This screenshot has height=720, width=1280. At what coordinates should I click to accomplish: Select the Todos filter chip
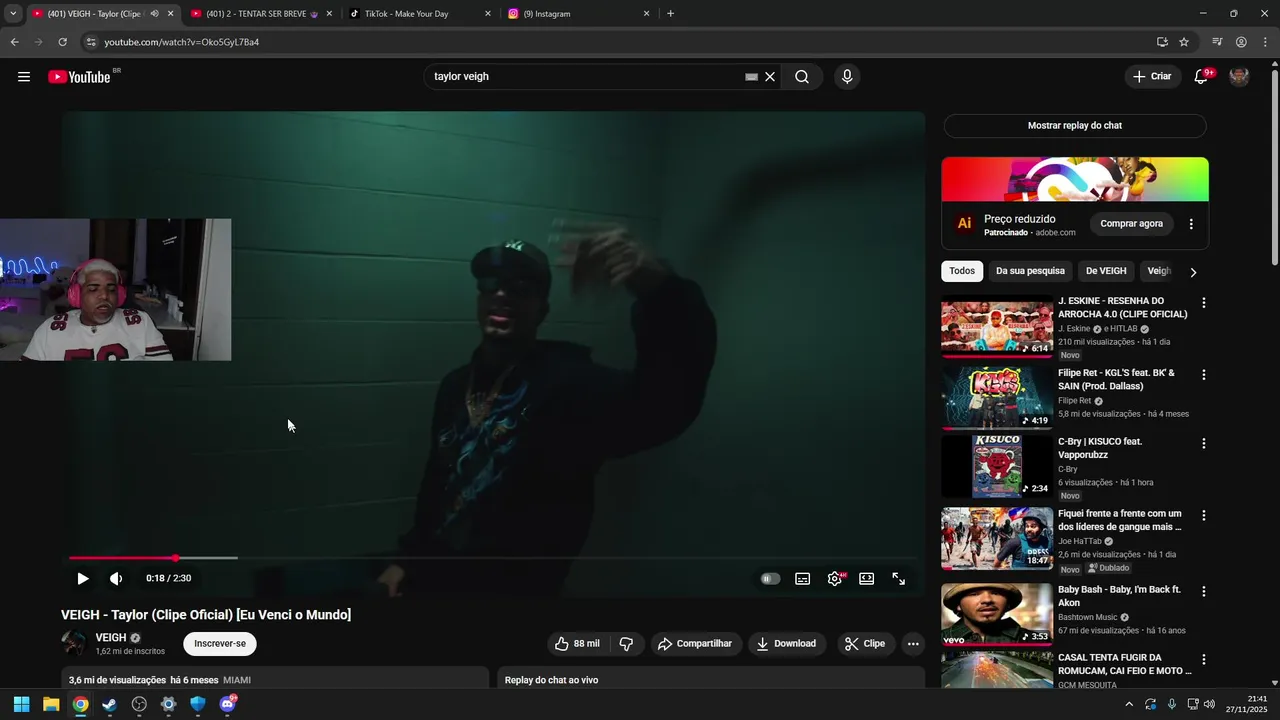tap(962, 271)
